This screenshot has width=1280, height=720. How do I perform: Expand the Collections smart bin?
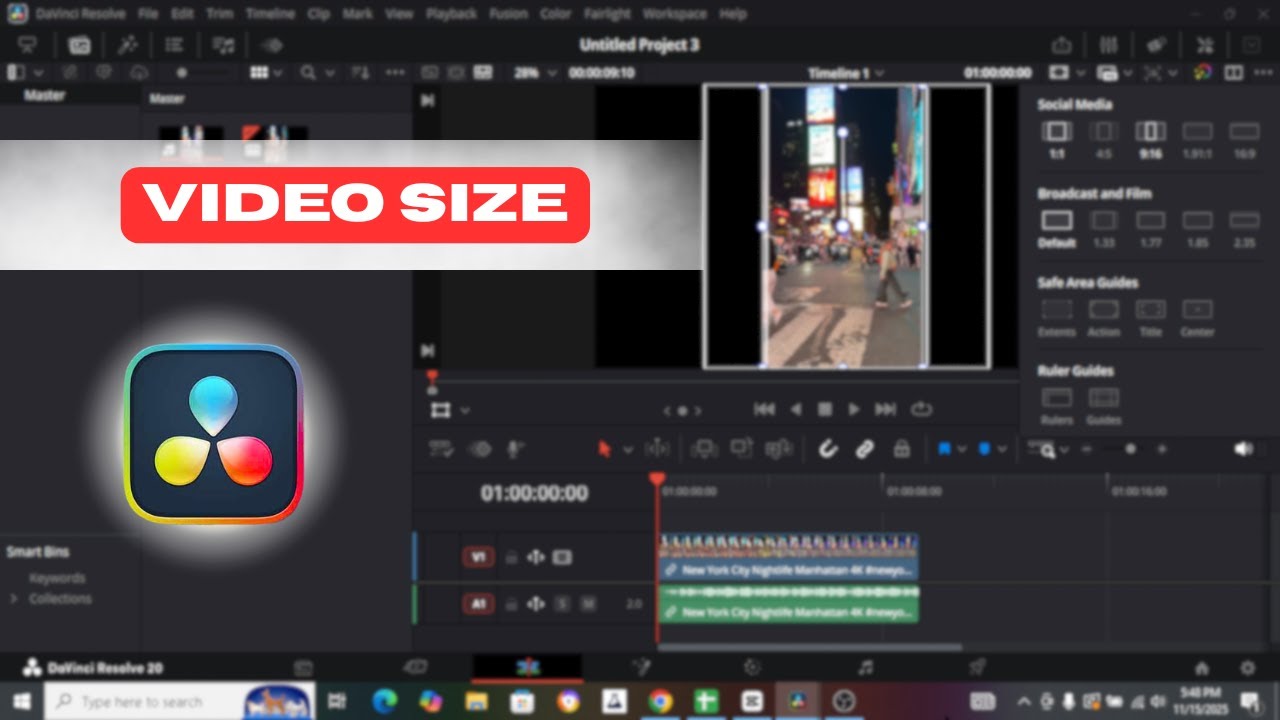click(14, 599)
